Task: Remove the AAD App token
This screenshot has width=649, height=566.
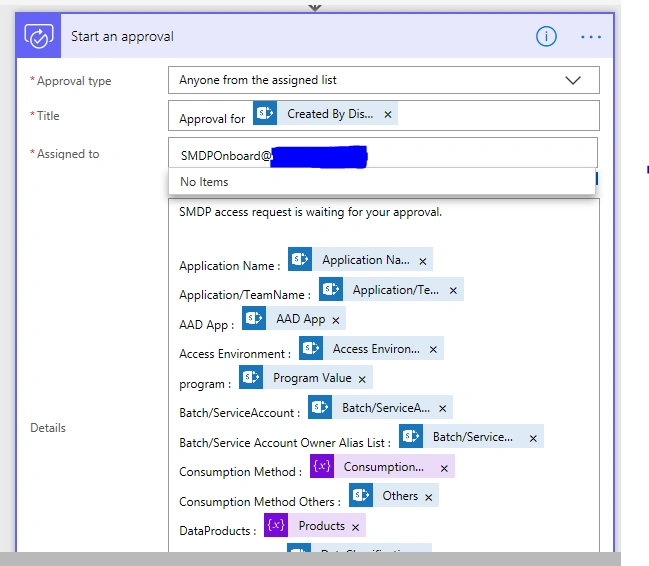Action: pos(336,320)
